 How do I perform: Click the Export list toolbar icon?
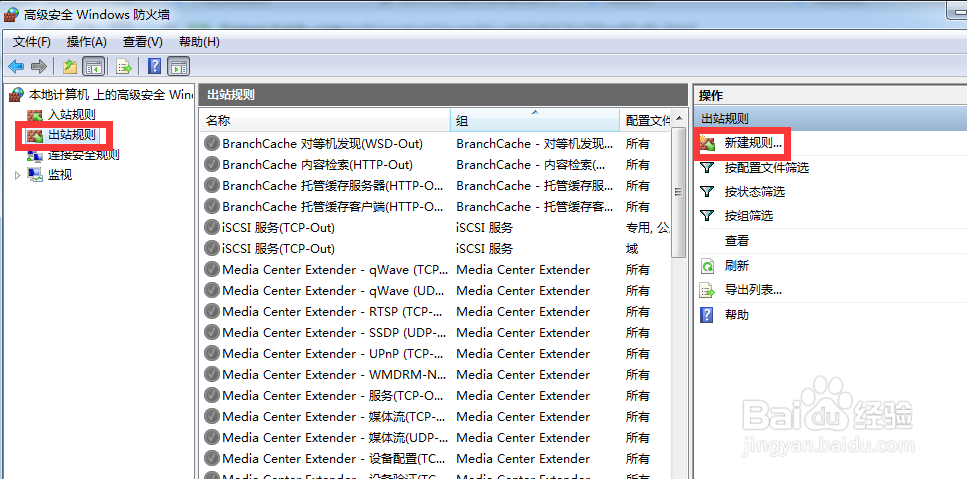tap(124, 66)
